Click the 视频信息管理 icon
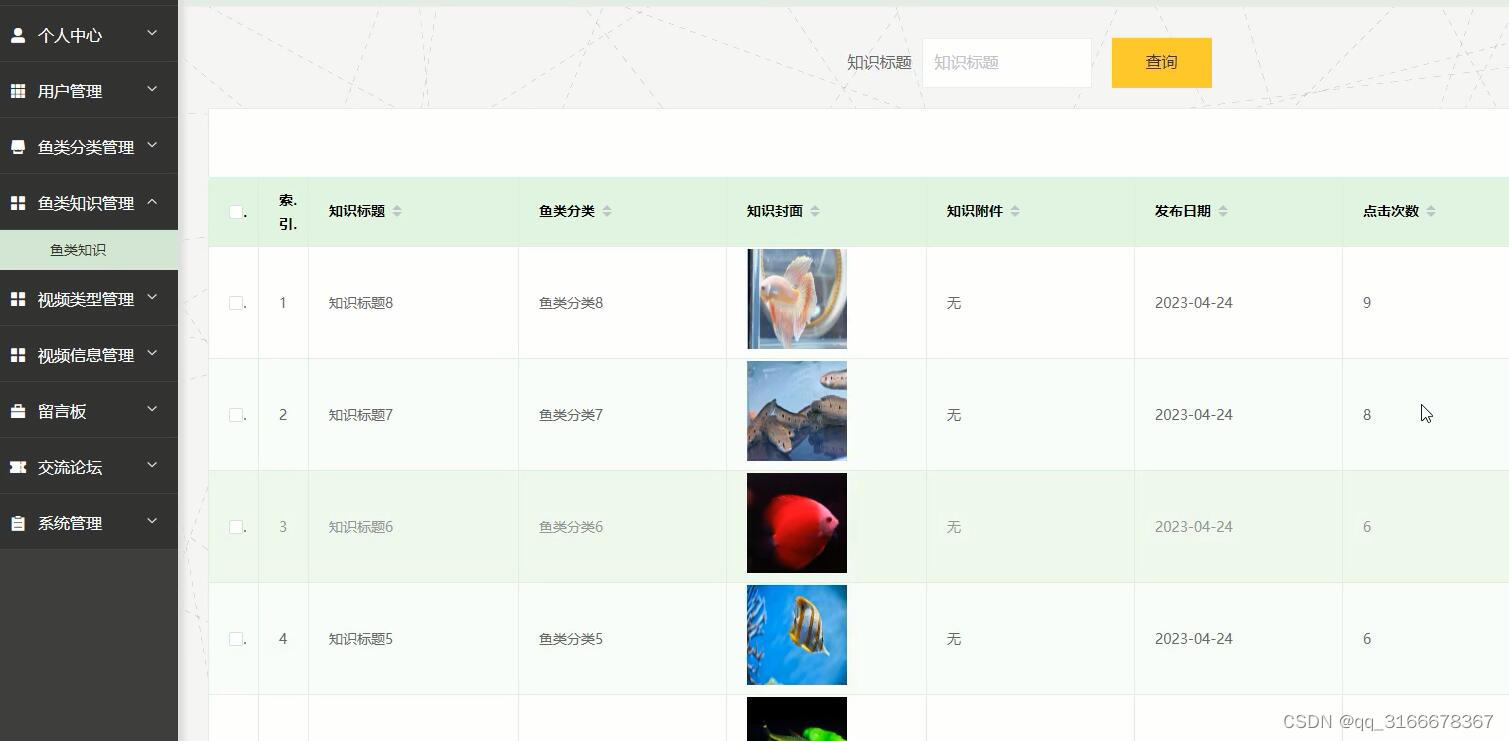This screenshot has height=741, width=1509. (16, 353)
